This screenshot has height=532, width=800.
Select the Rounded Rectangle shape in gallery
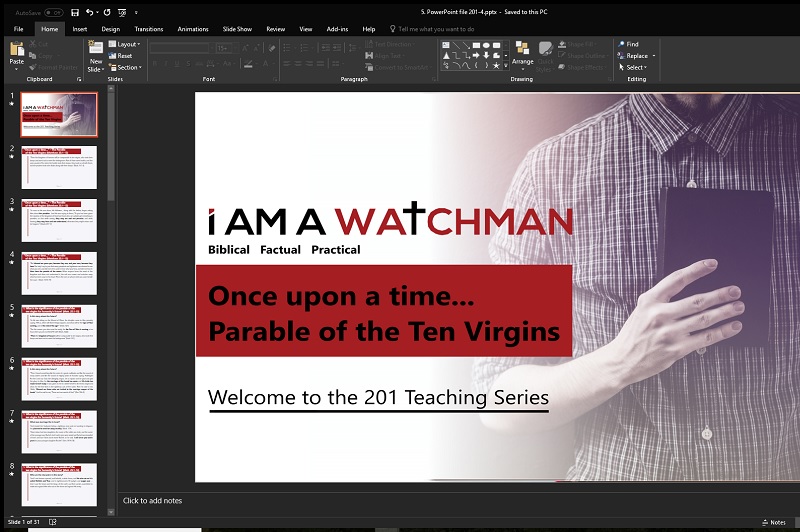(x=496, y=45)
